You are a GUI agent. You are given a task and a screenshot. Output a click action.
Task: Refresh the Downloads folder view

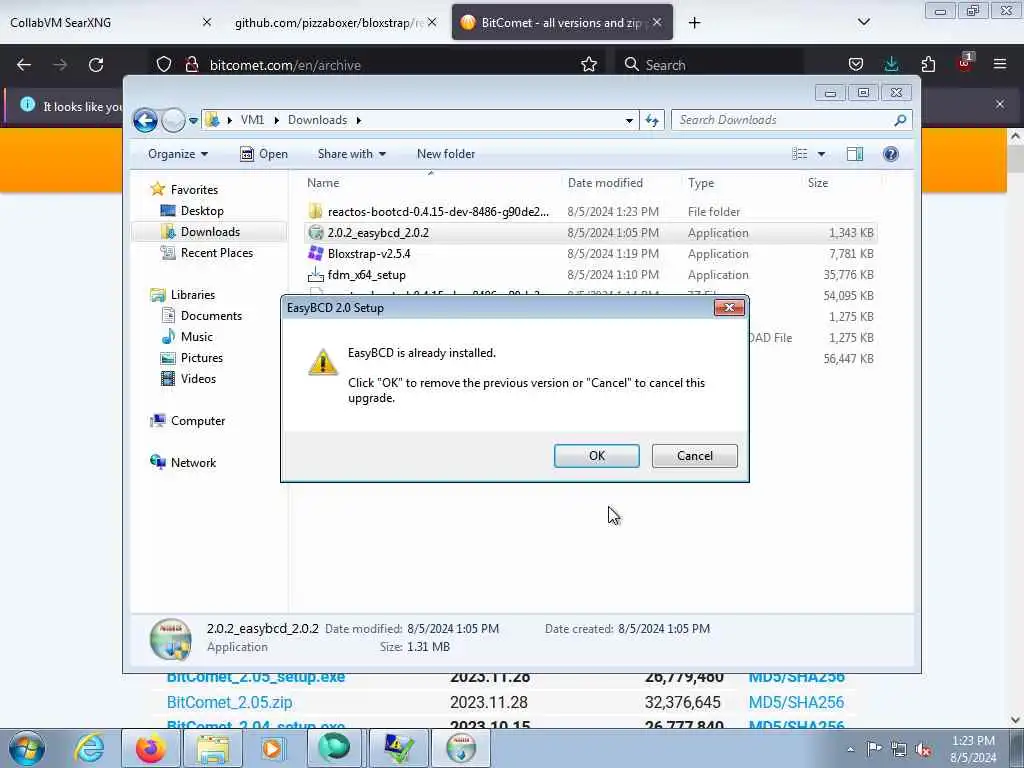(652, 120)
